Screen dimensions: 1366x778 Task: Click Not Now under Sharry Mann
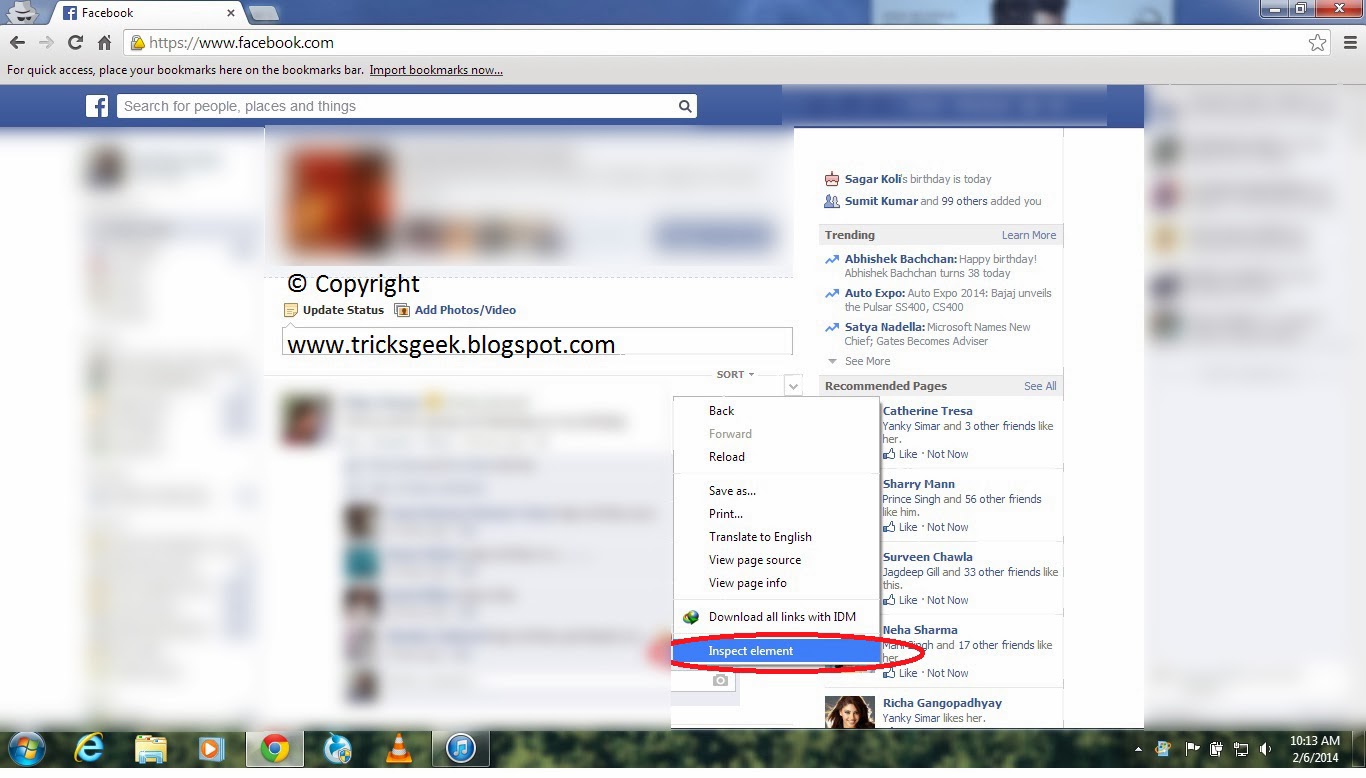pyautogui.click(x=947, y=527)
